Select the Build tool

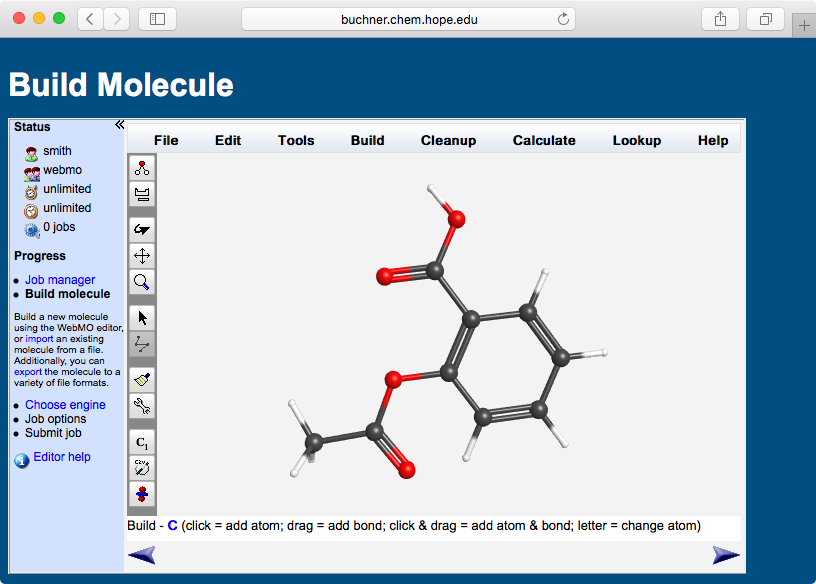coord(141,168)
